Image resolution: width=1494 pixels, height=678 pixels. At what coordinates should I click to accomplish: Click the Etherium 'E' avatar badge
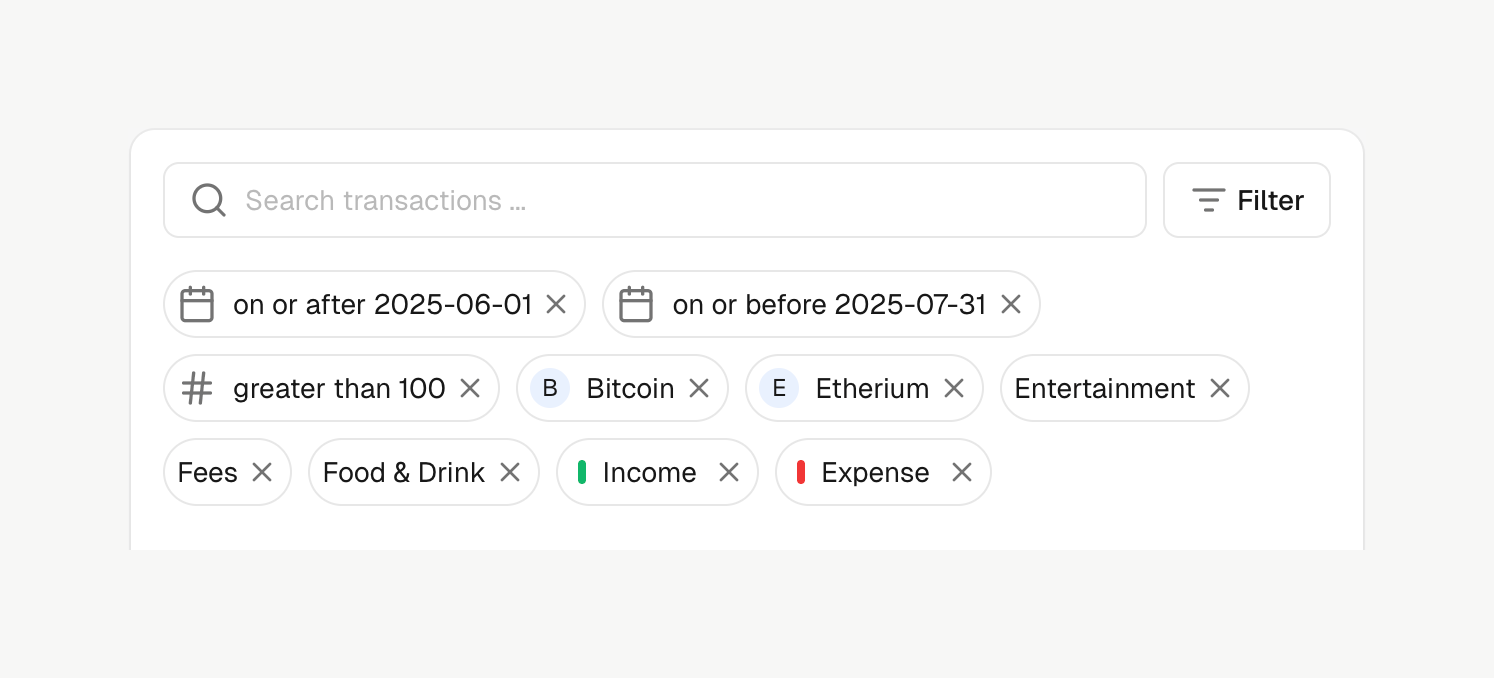tap(779, 388)
